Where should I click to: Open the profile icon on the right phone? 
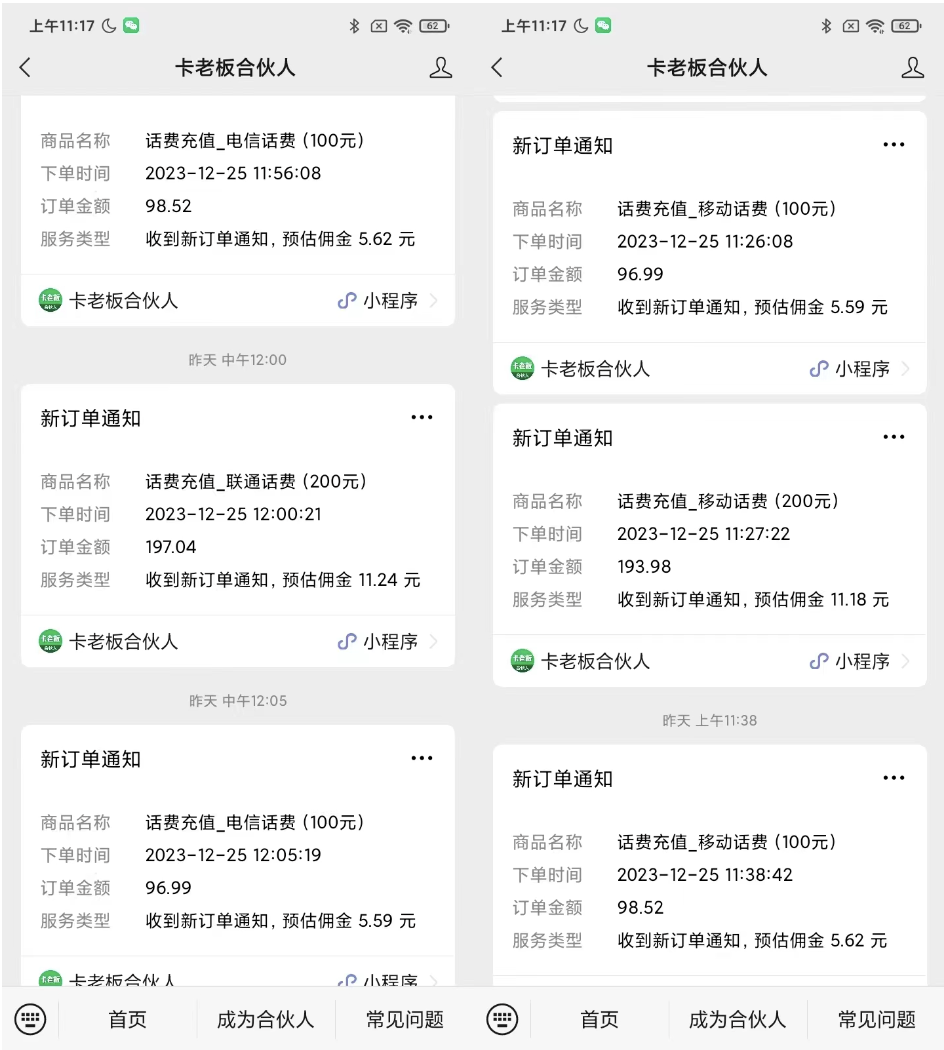point(913,68)
